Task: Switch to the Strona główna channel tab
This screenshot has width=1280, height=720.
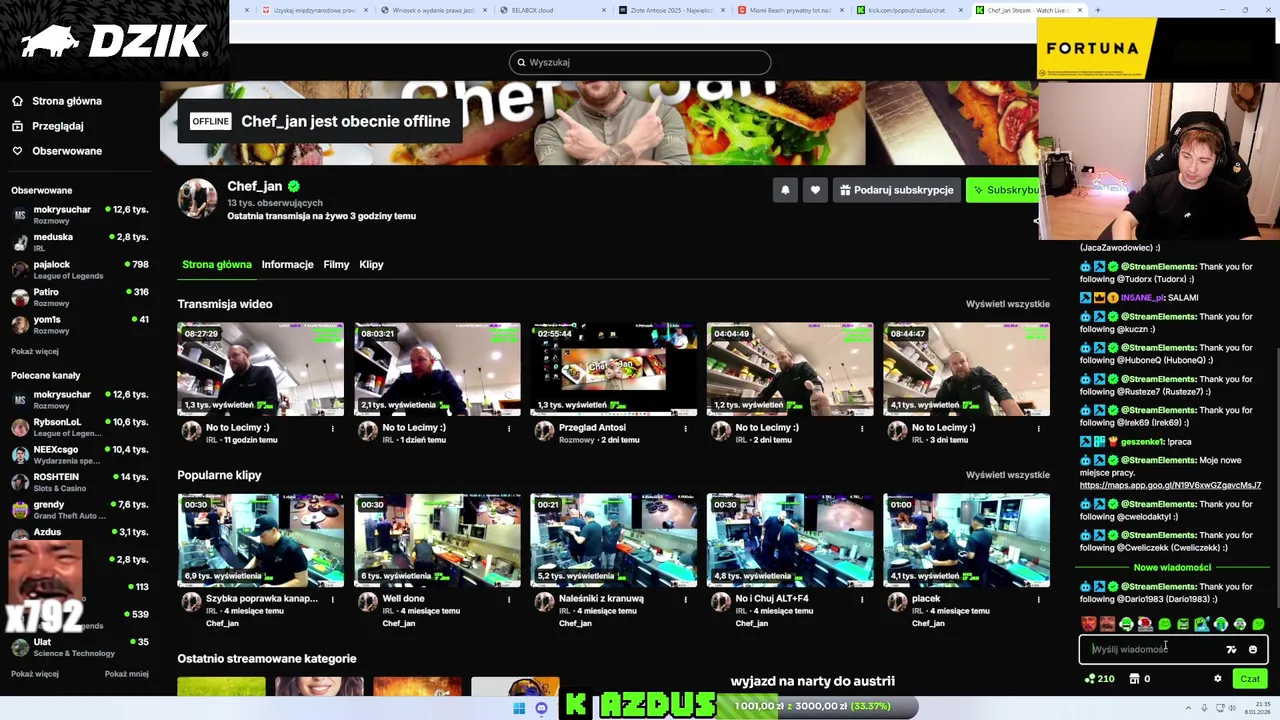Action: click(217, 265)
